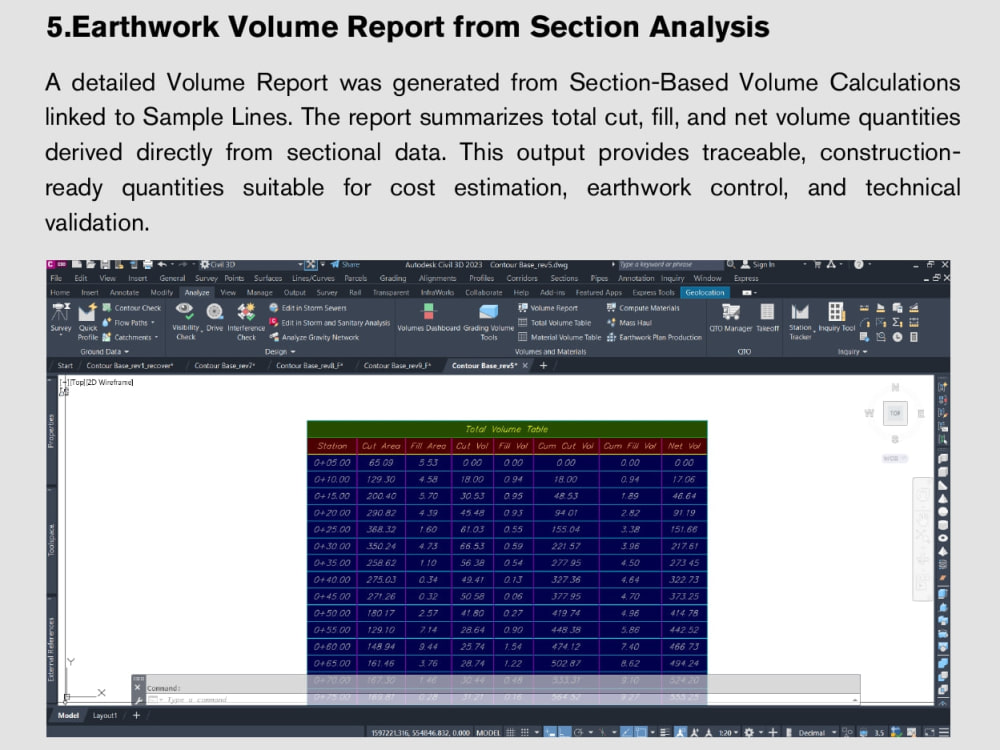Switch to the Contour Base_rev7 drawing tab
The image size is (1000, 750).
coord(224,365)
